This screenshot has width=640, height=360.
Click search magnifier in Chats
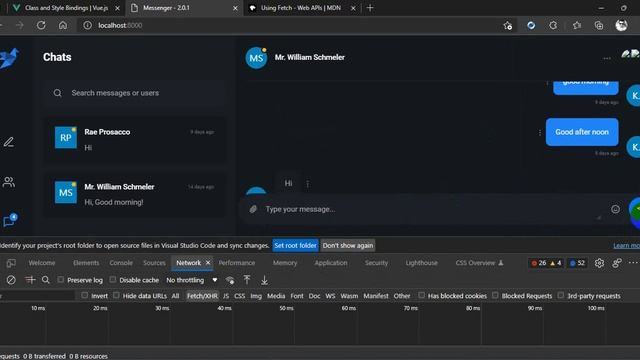coord(58,93)
